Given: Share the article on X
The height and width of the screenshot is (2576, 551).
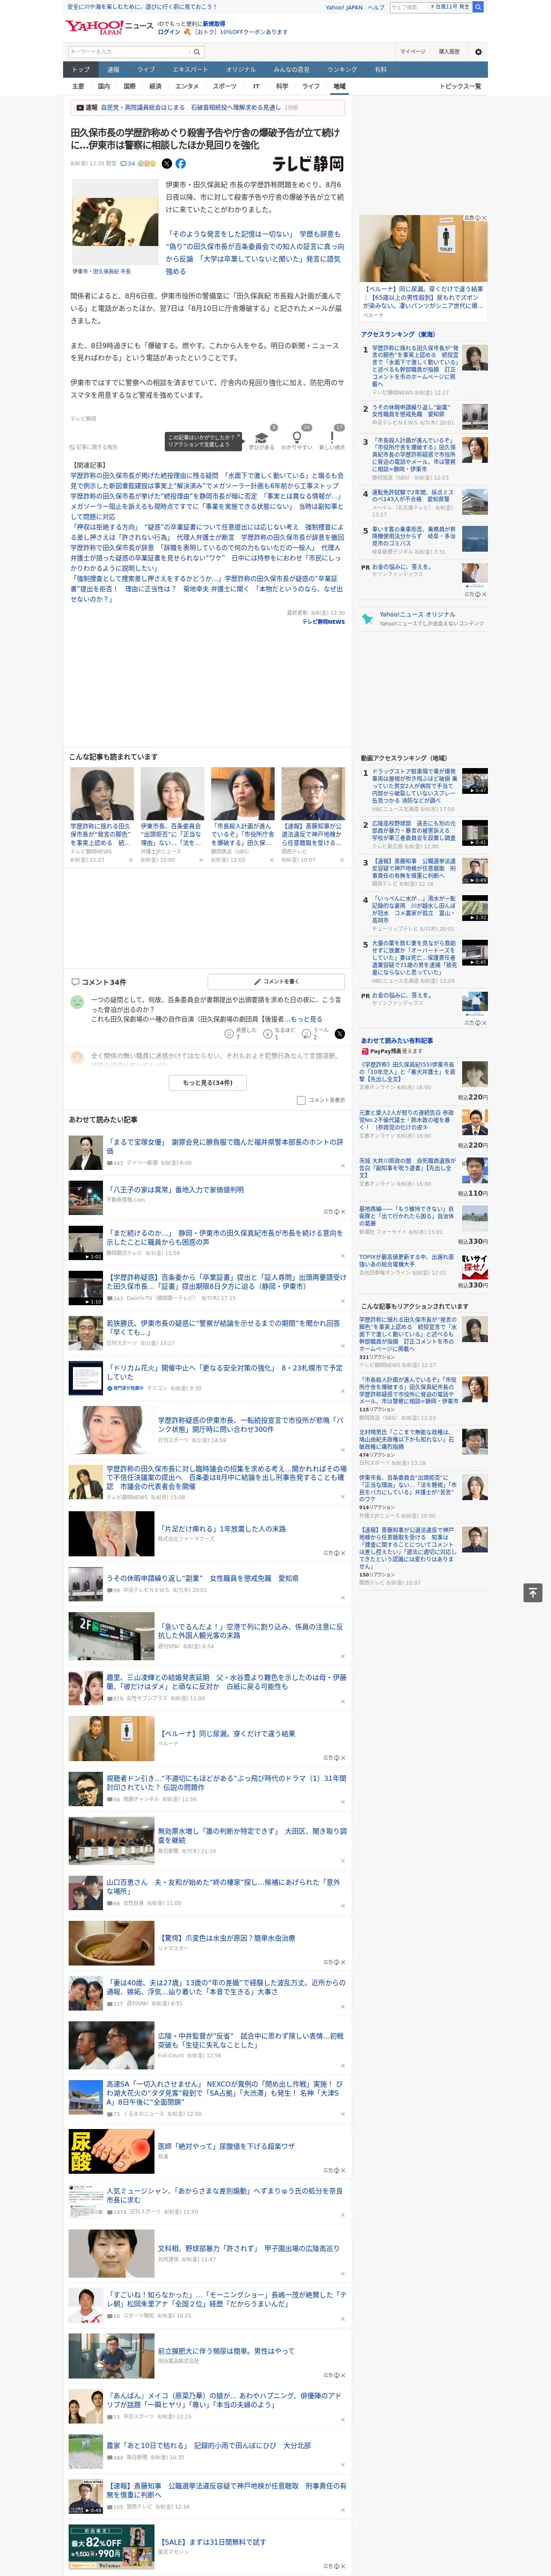Looking at the screenshot, I should point(167,163).
